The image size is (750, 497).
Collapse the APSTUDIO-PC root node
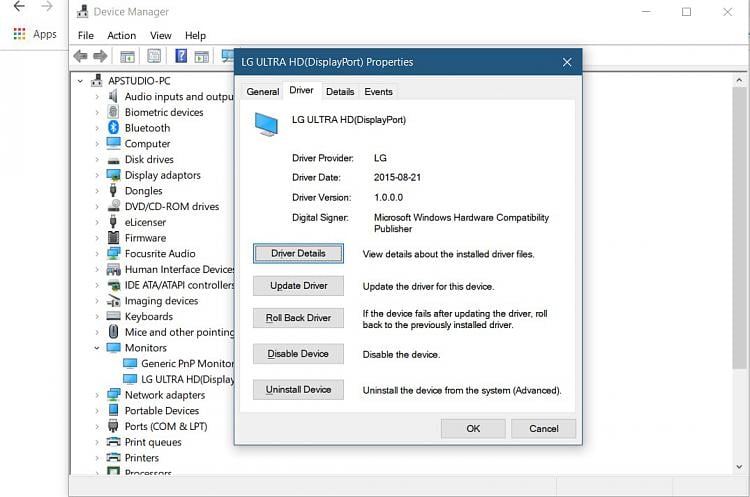(x=80, y=81)
